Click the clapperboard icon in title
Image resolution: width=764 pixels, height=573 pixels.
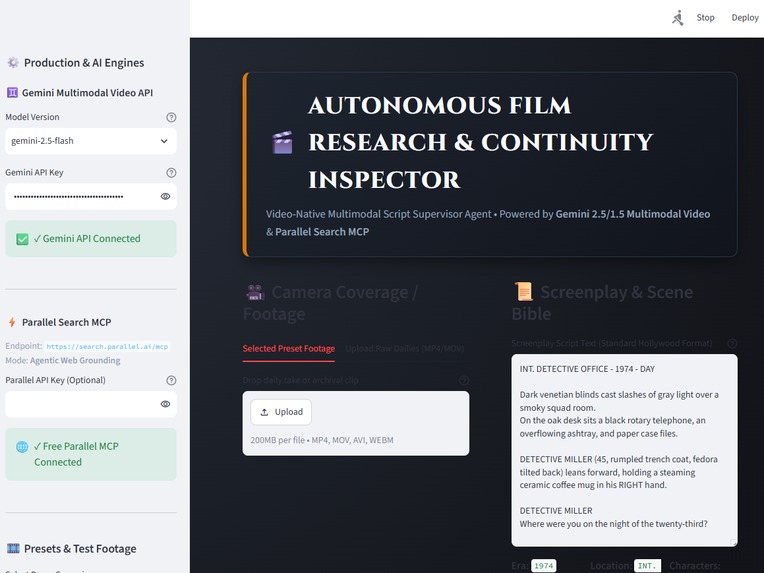[282, 142]
